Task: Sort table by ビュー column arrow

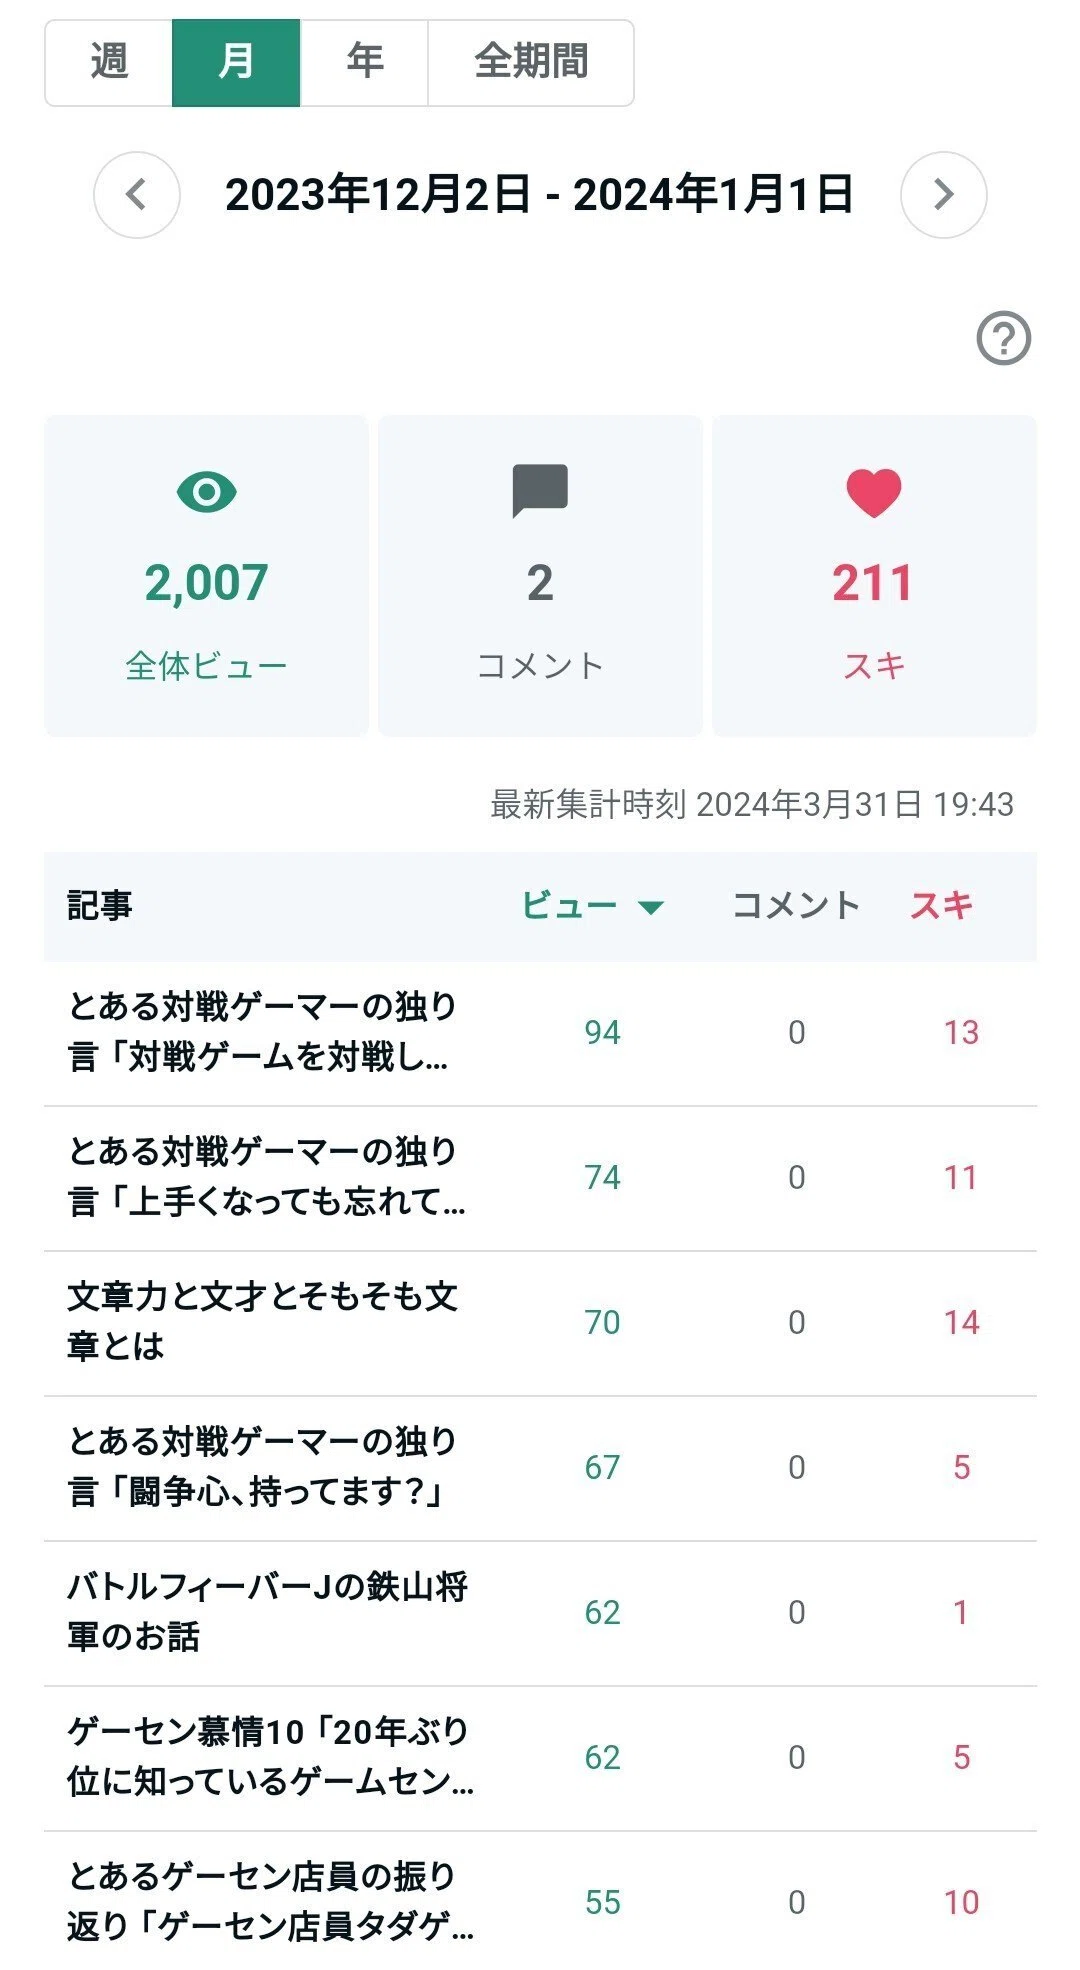Action: point(651,907)
